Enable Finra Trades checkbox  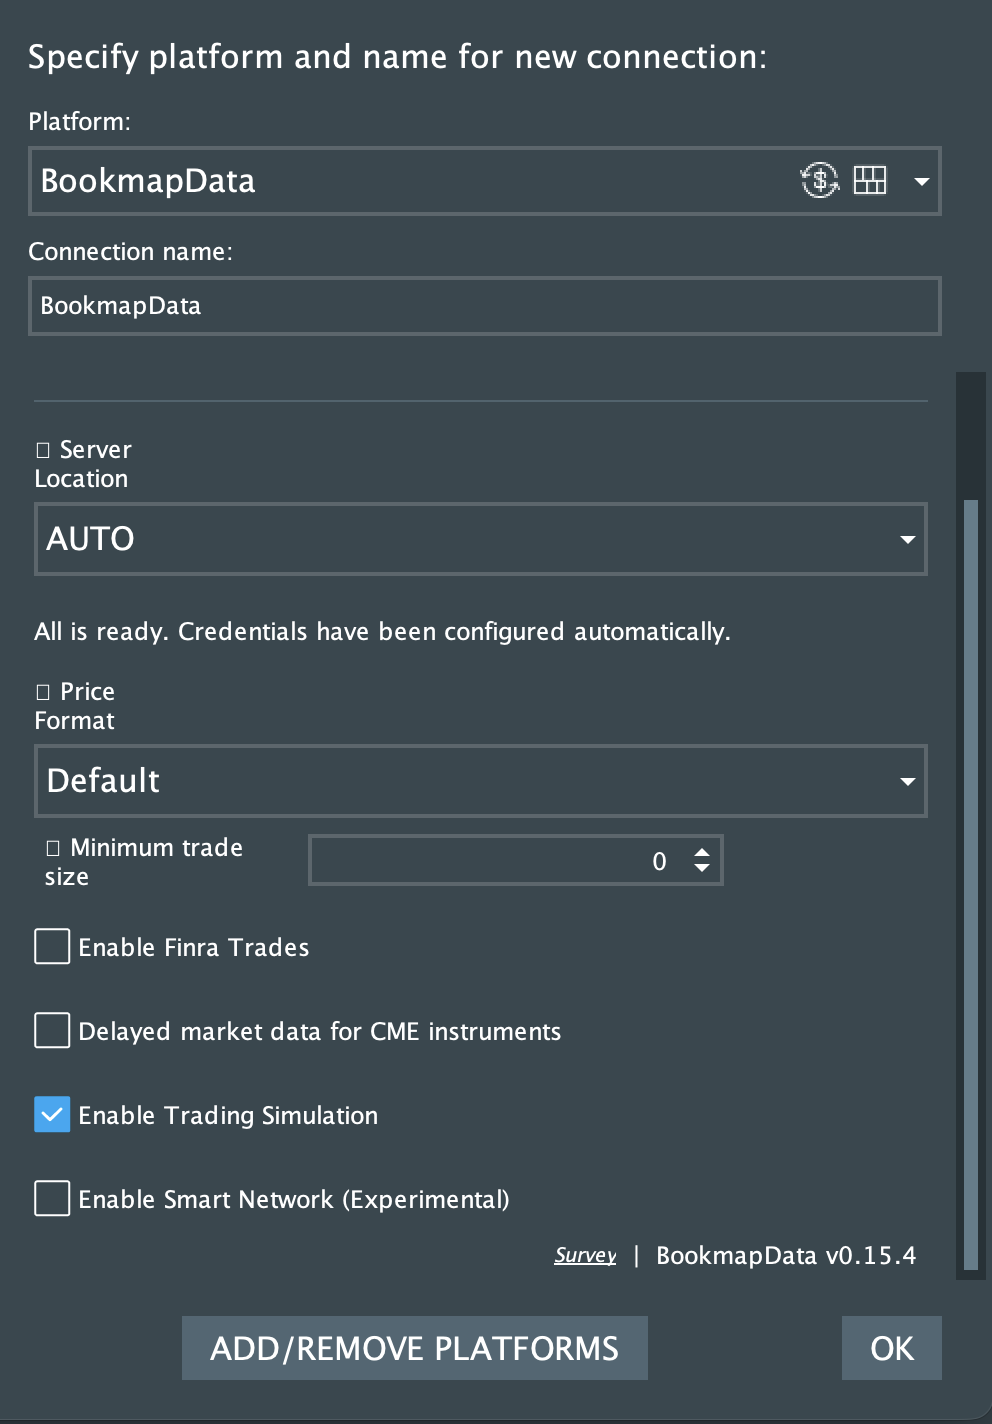(52, 946)
